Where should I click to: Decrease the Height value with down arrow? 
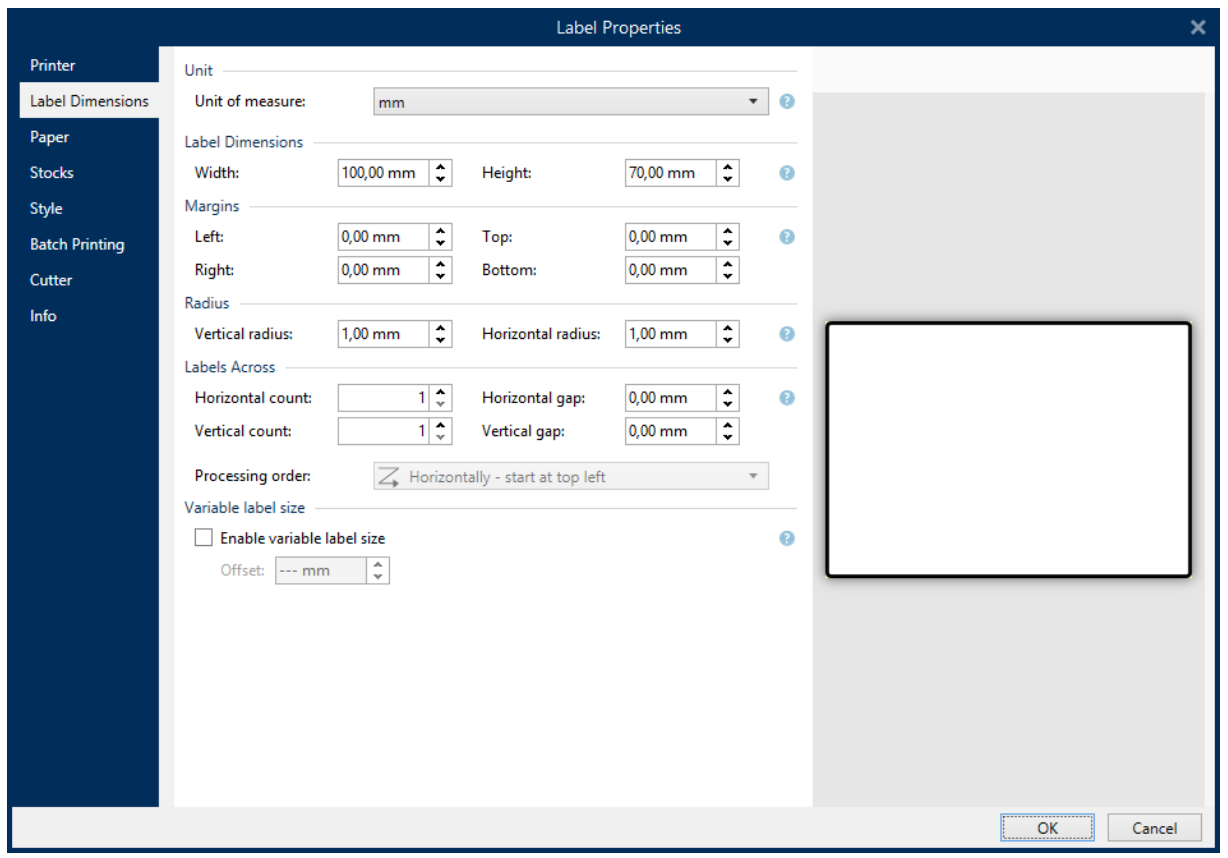728,179
